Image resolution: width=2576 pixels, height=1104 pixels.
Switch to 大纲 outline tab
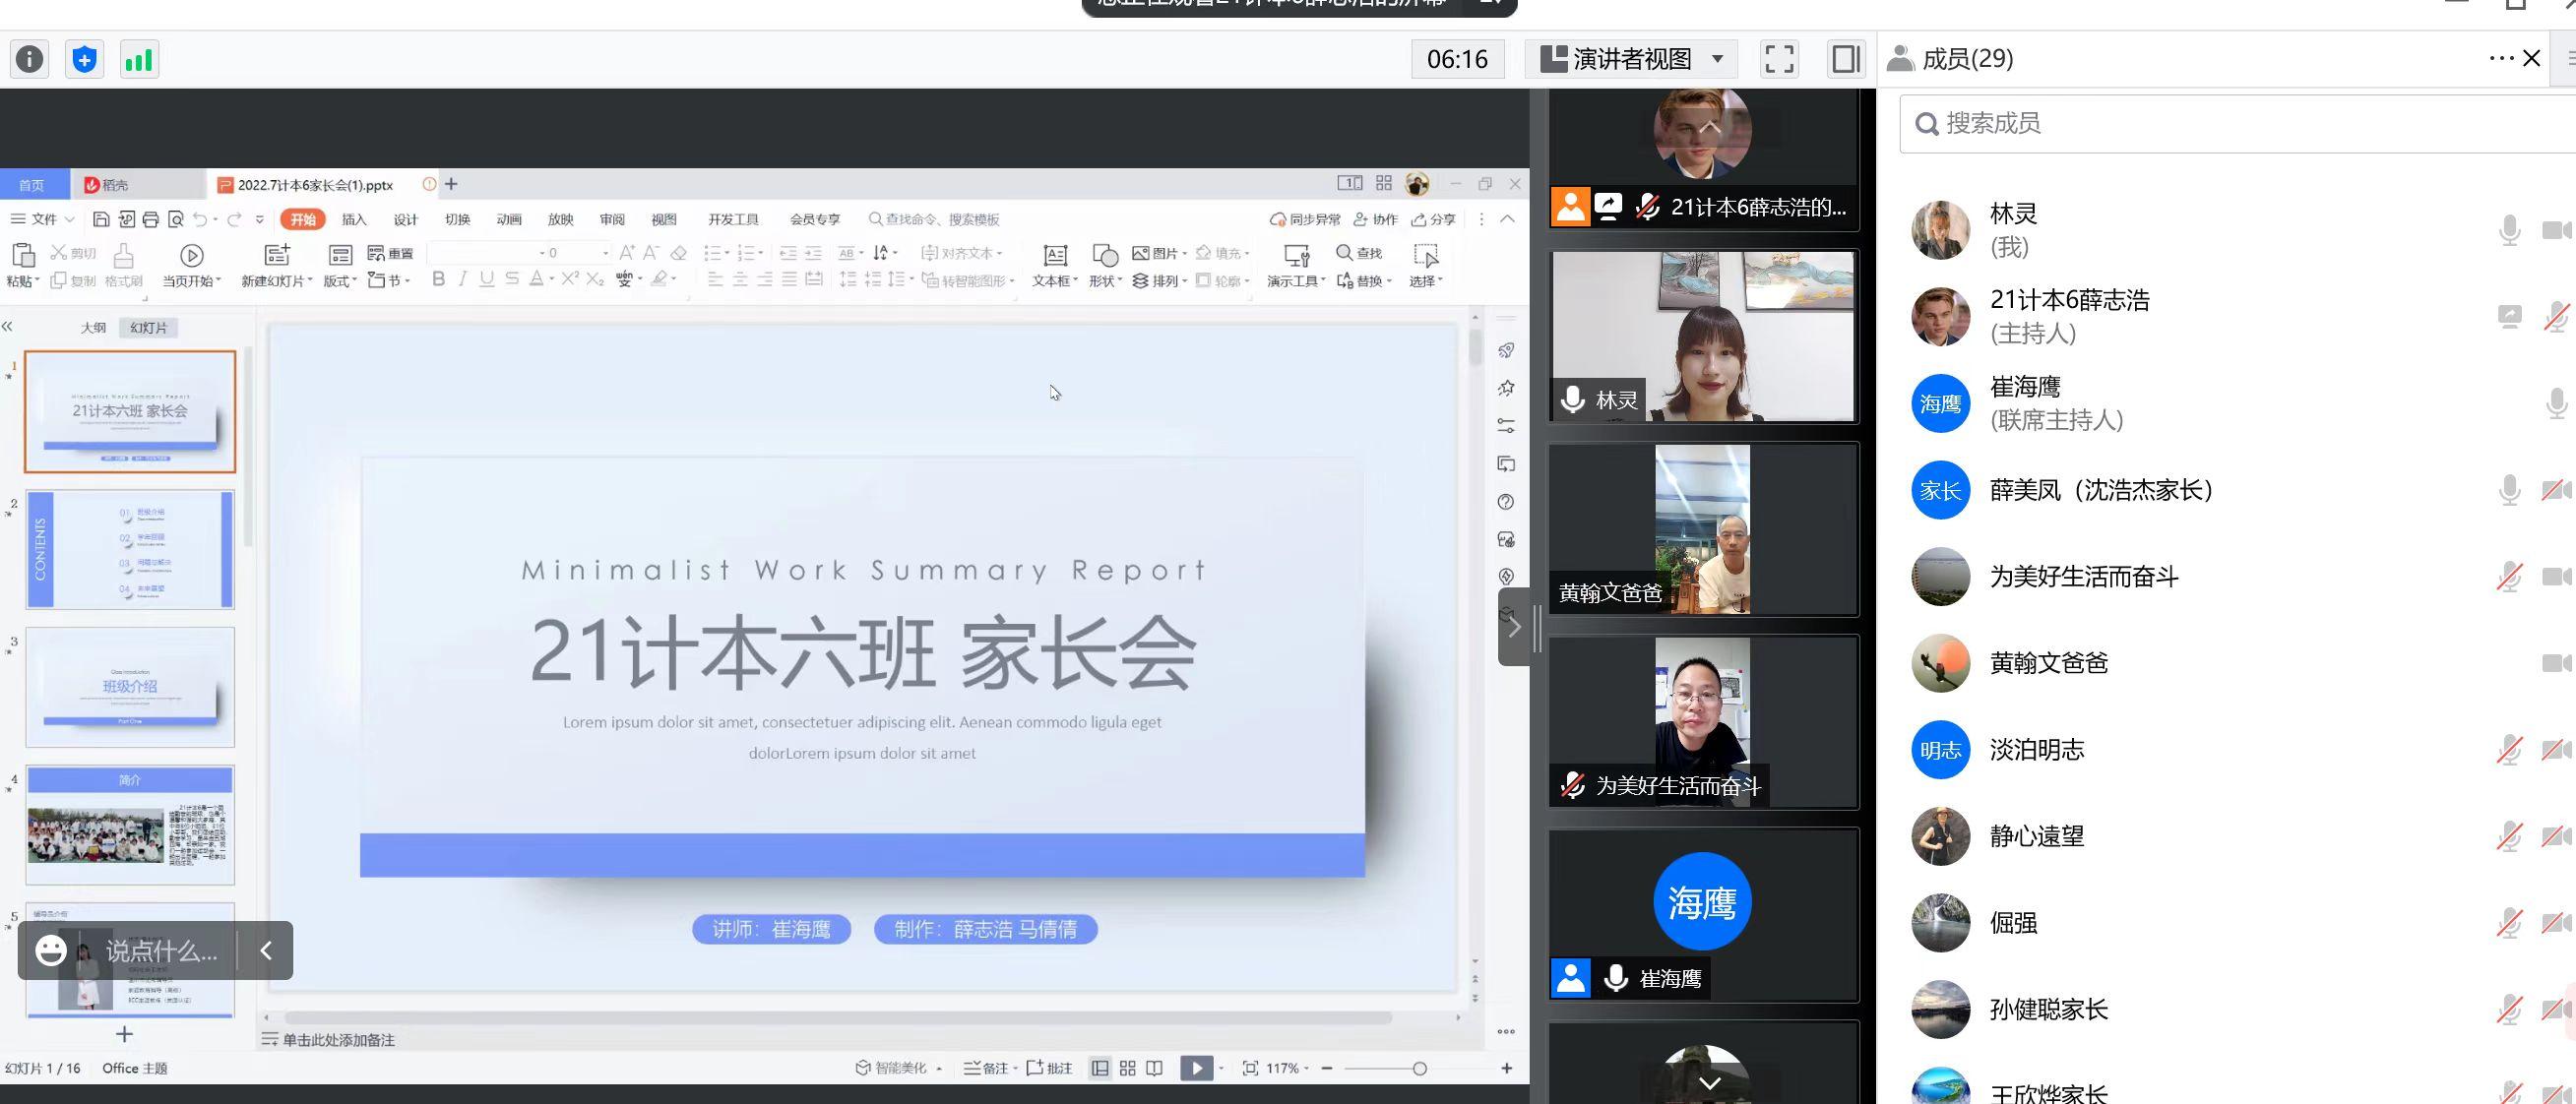(93, 327)
